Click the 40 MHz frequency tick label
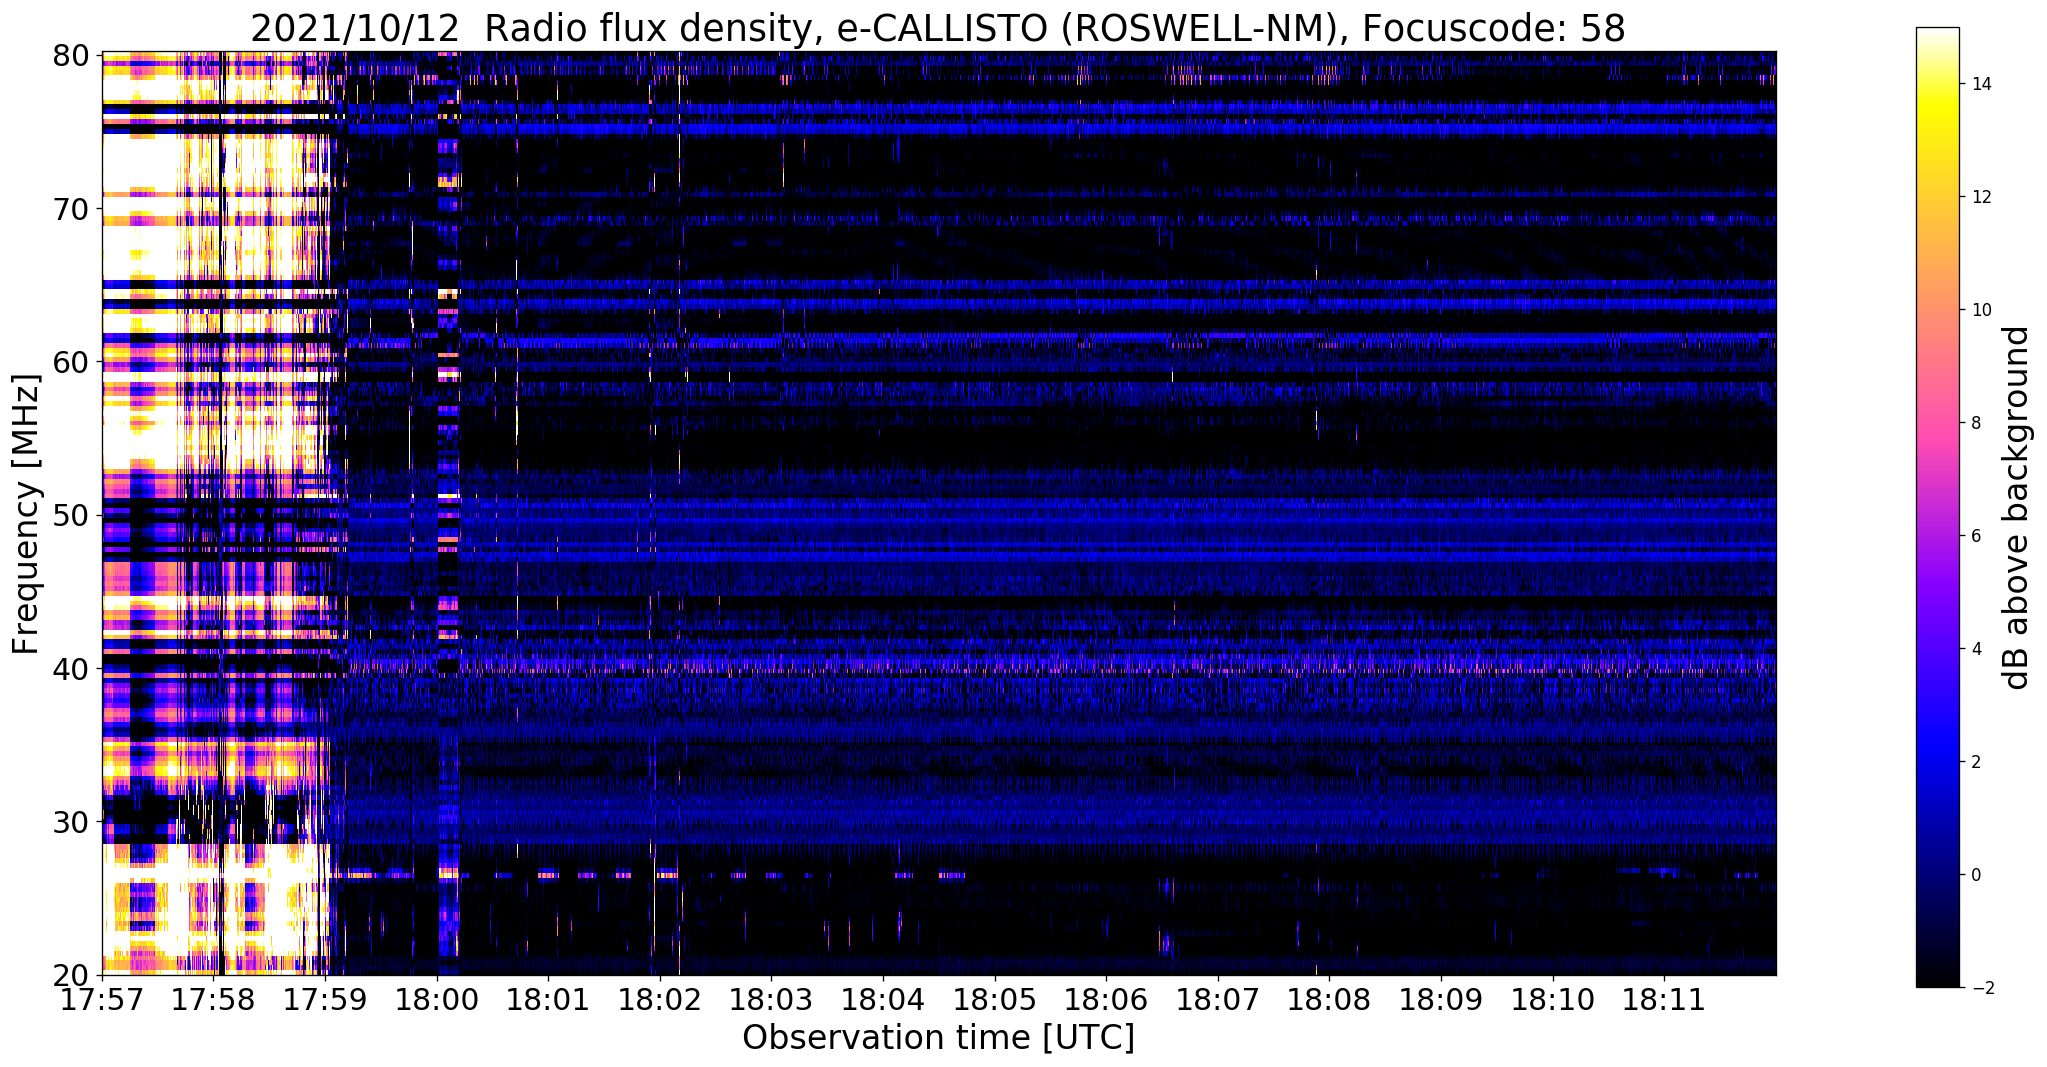This screenshot has height=1067, width=2047. click(x=70, y=668)
